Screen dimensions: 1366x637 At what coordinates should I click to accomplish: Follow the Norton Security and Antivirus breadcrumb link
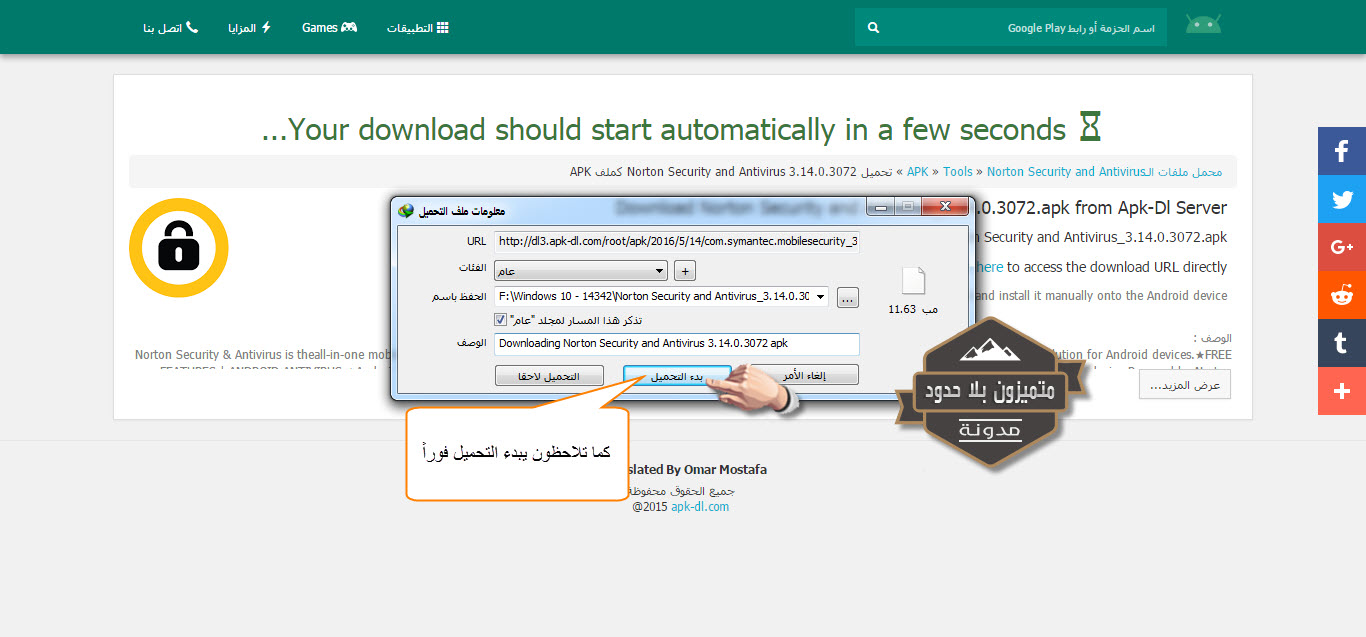(x=1065, y=172)
